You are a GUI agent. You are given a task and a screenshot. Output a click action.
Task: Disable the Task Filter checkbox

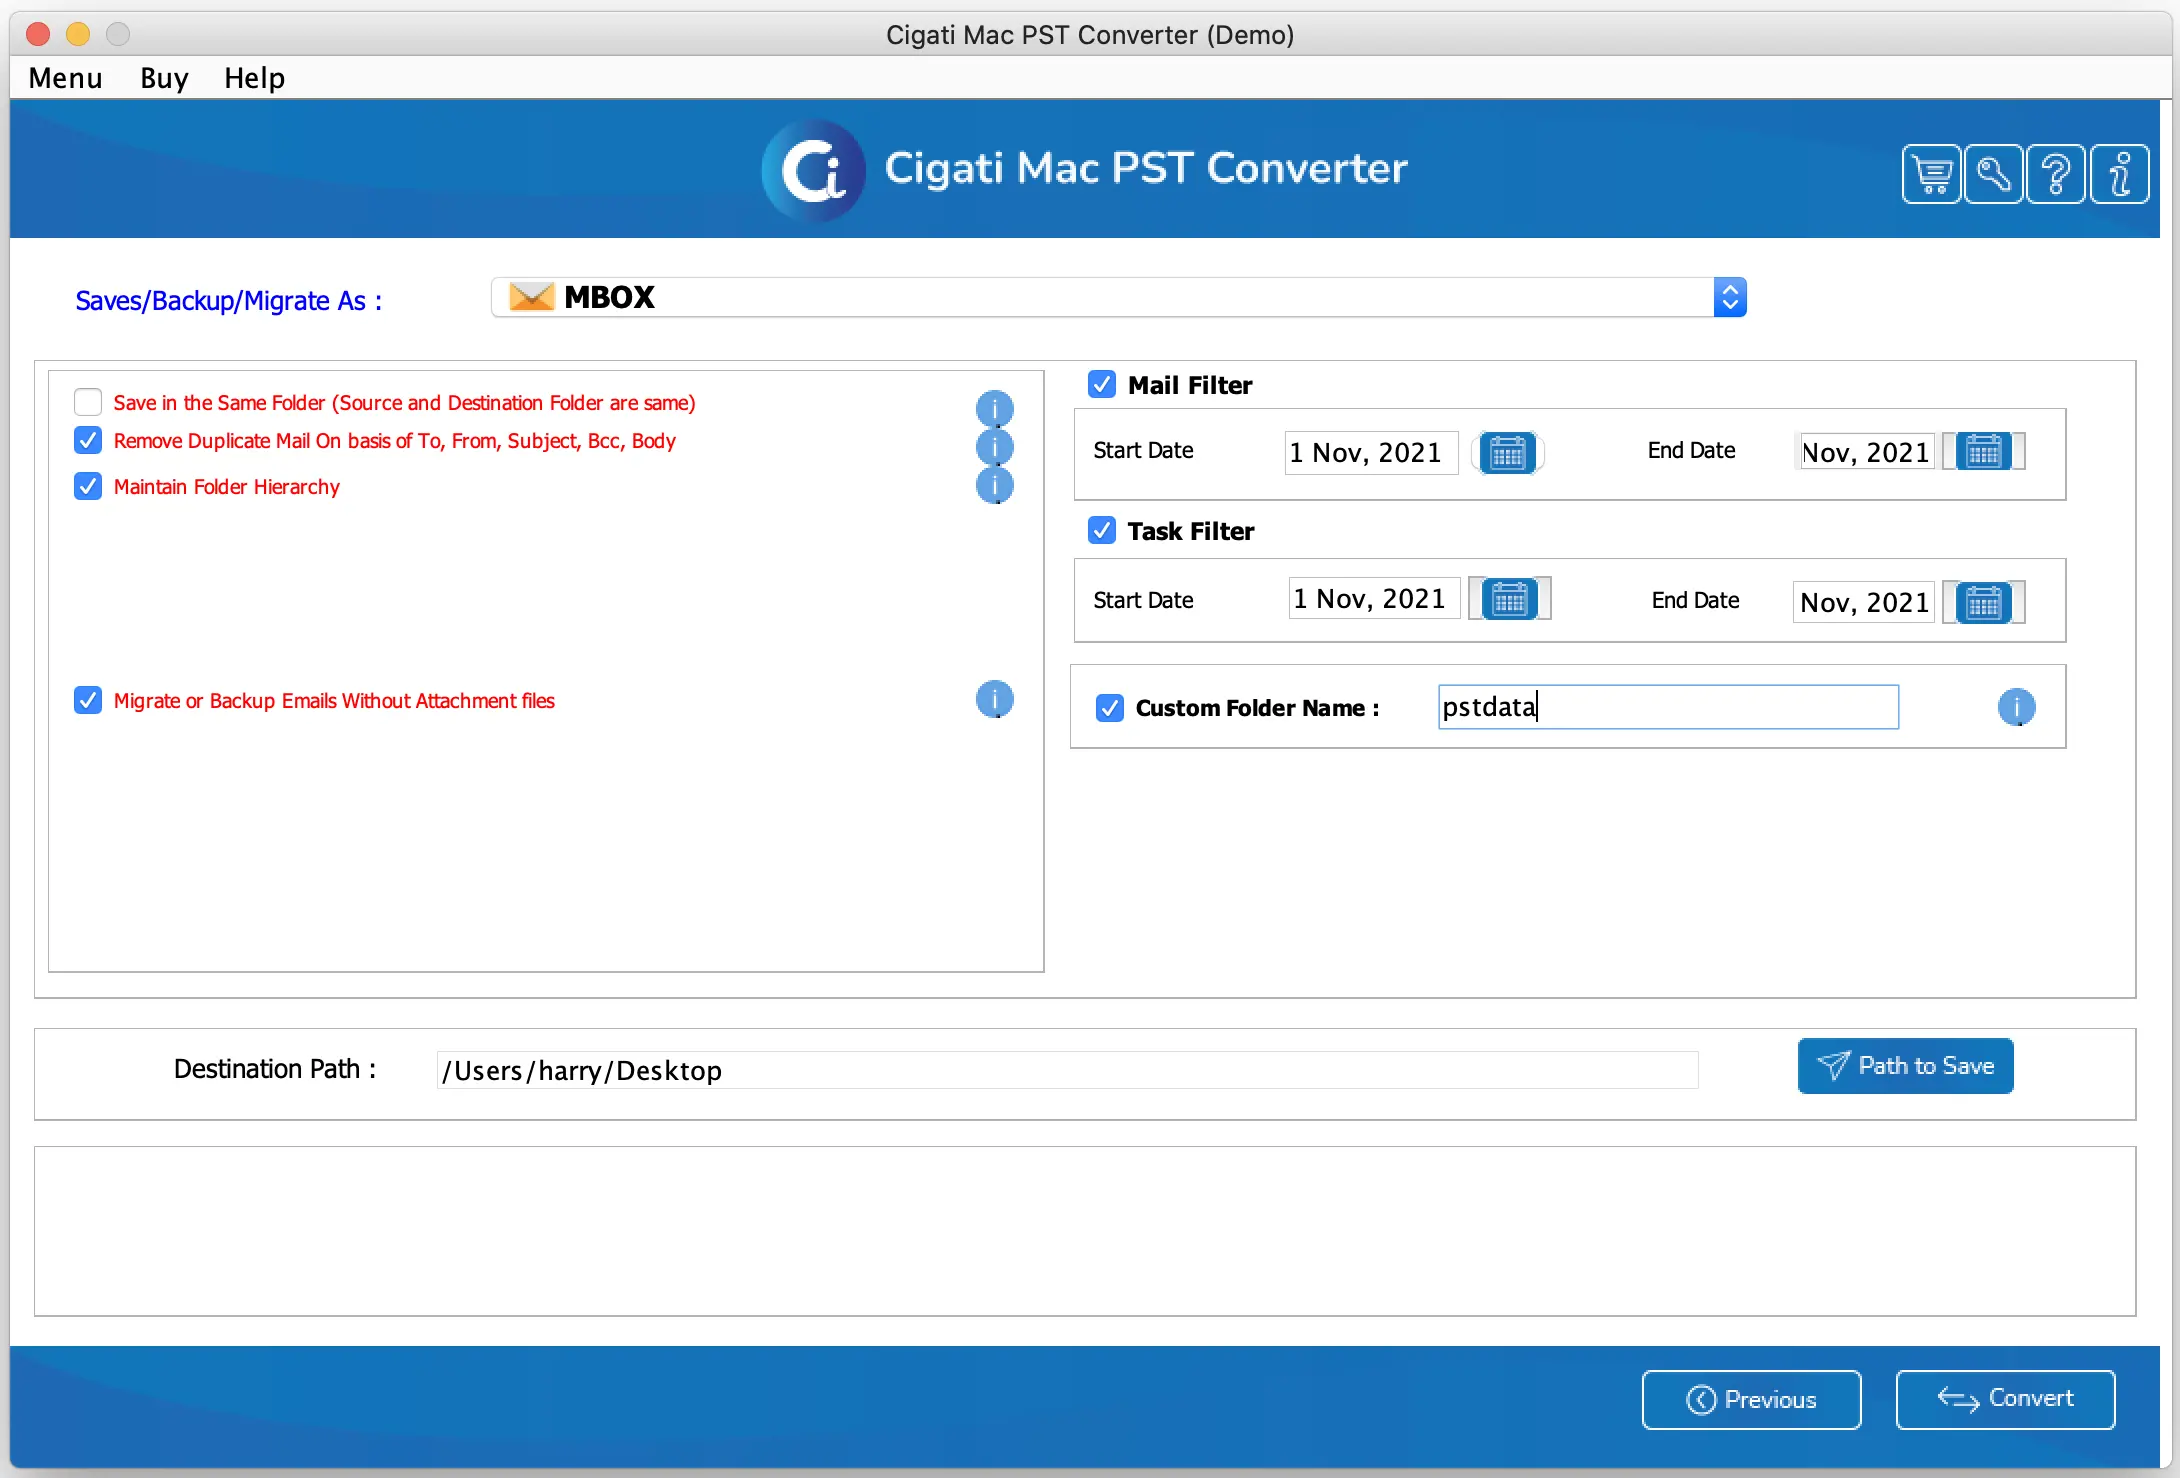point(1102,530)
